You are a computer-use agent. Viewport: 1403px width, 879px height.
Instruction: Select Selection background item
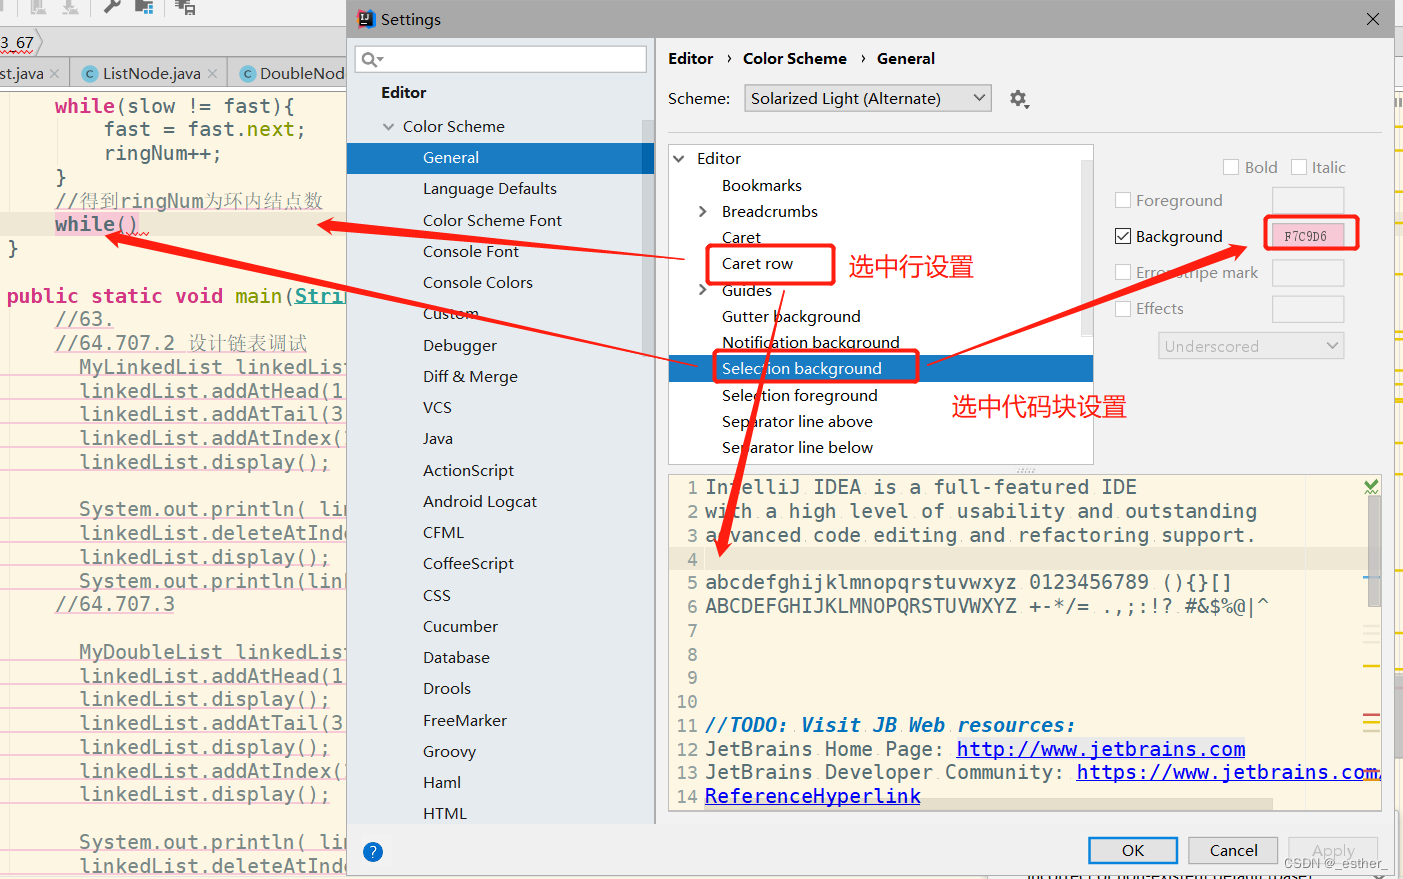pos(802,369)
